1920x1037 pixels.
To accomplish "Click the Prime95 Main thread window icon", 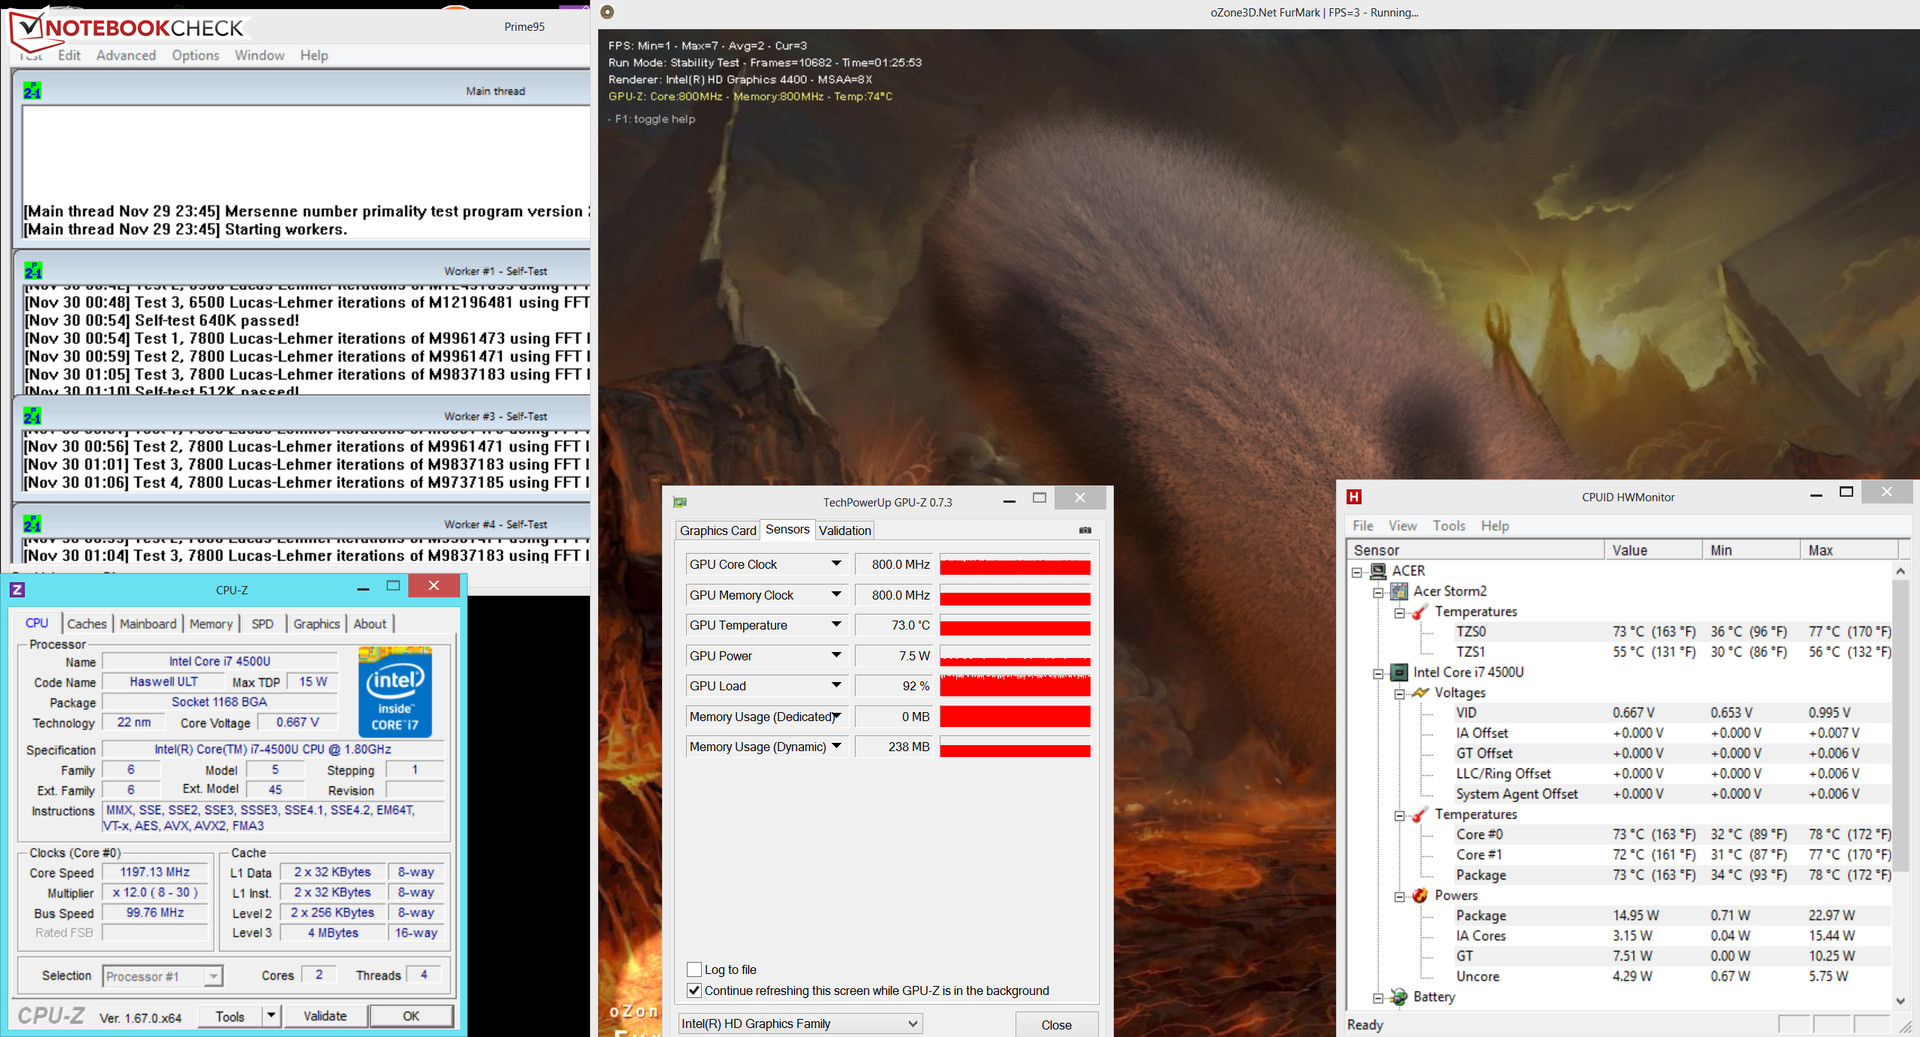I will click(x=32, y=91).
